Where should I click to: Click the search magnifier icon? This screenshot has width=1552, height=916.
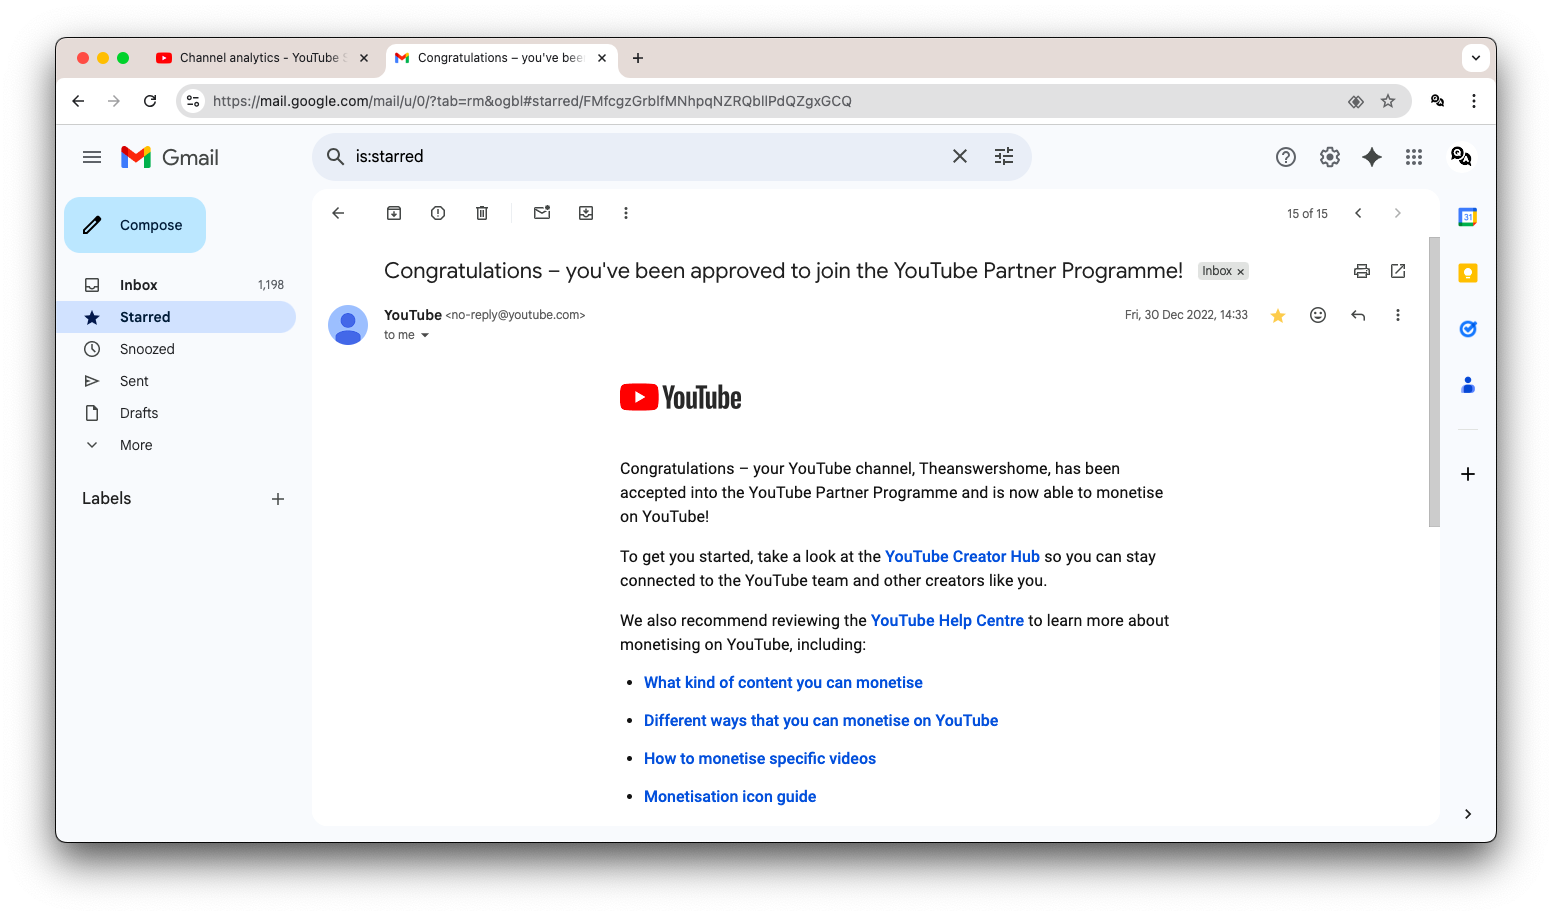click(336, 156)
